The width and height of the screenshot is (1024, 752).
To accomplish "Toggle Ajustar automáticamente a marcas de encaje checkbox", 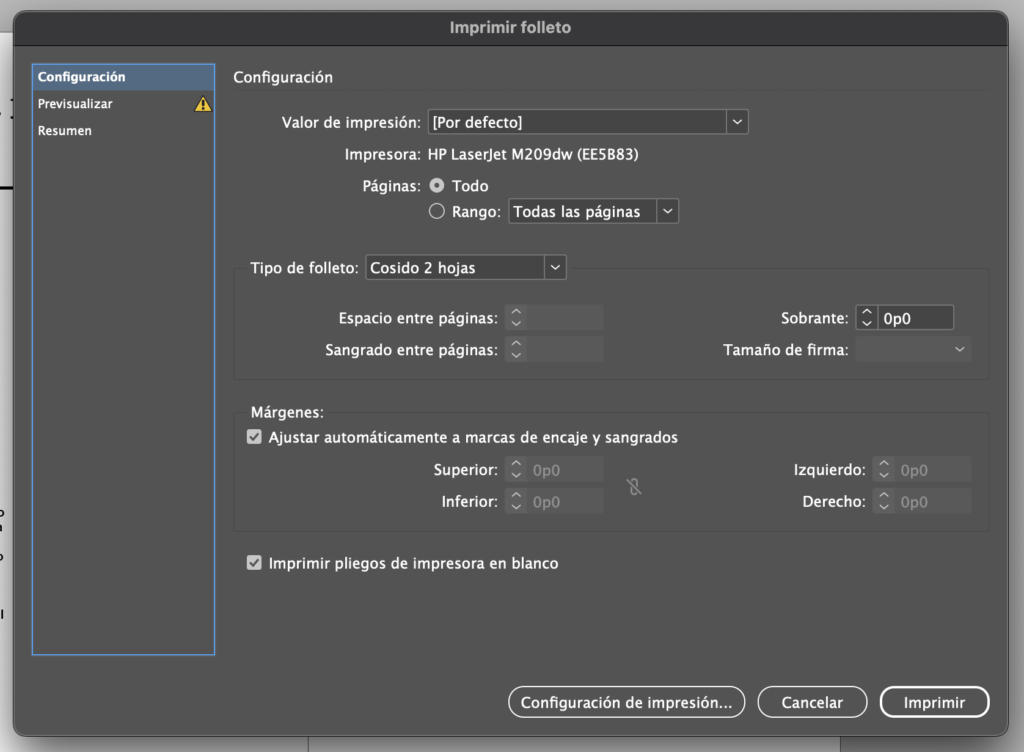I will [254, 437].
